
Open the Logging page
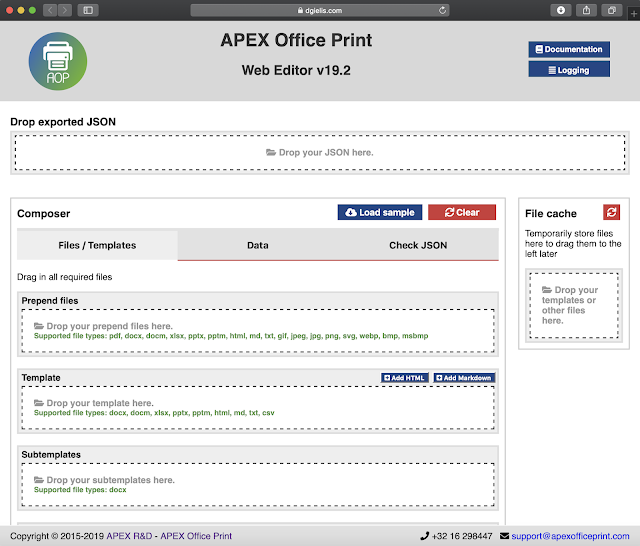click(569, 70)
